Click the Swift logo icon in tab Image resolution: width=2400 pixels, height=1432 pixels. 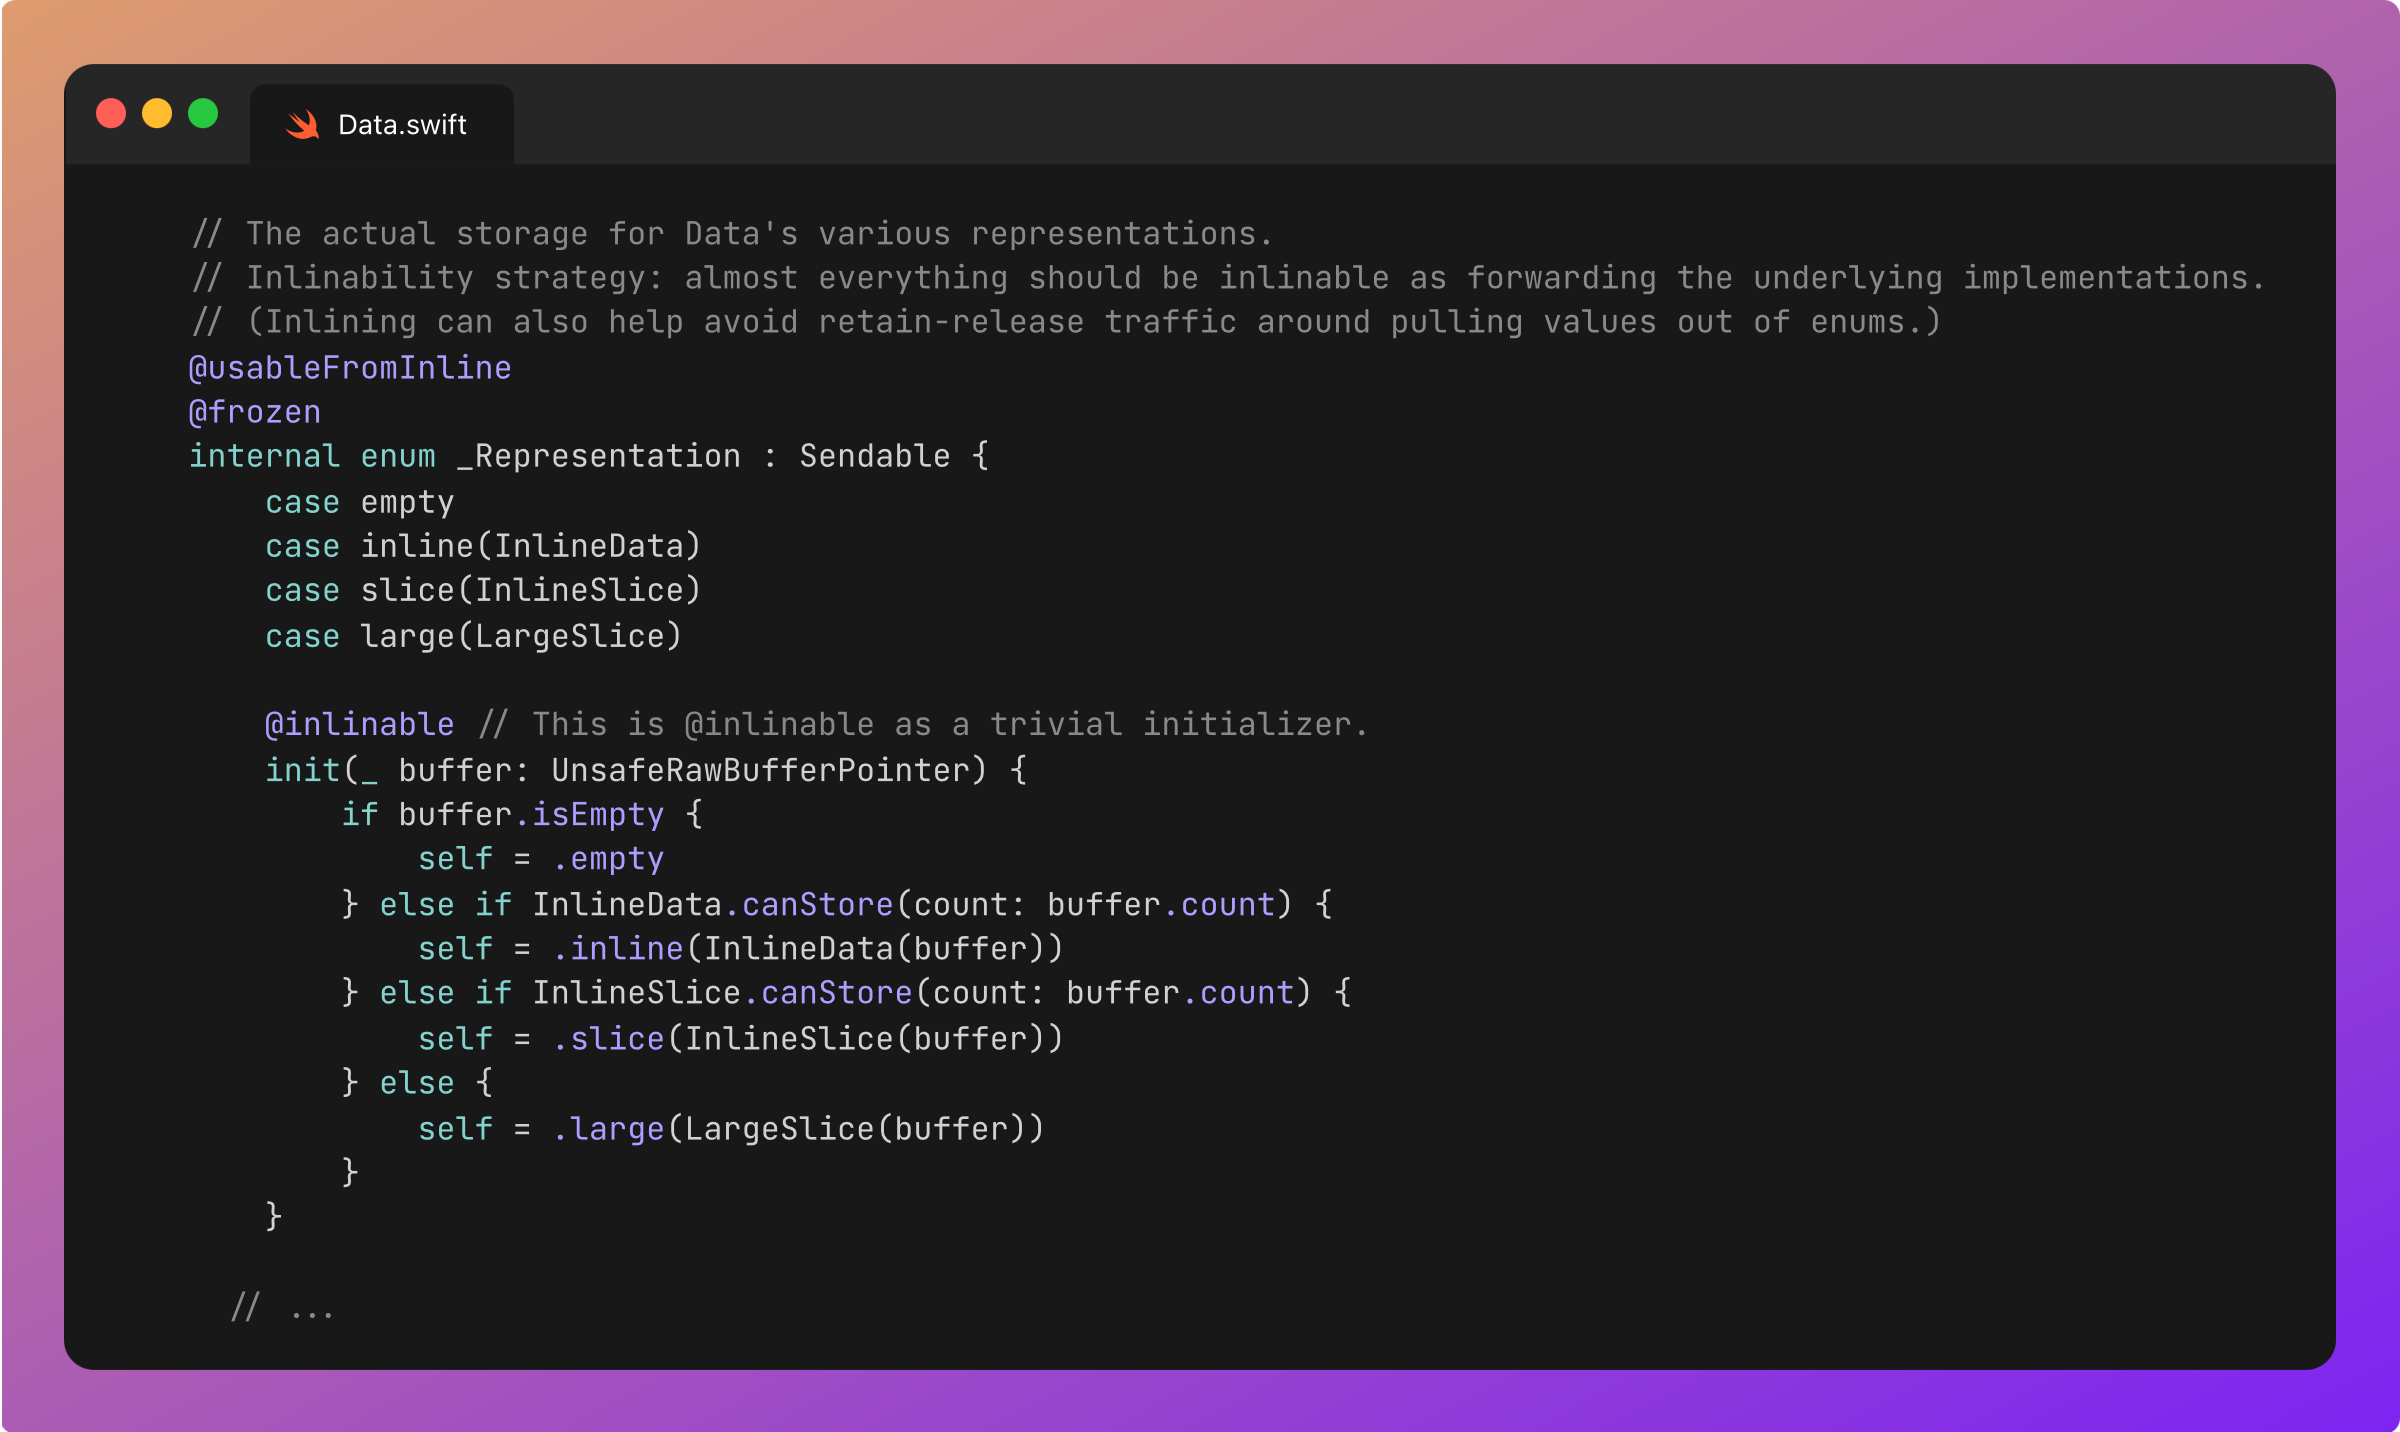[x=302, y=125]
